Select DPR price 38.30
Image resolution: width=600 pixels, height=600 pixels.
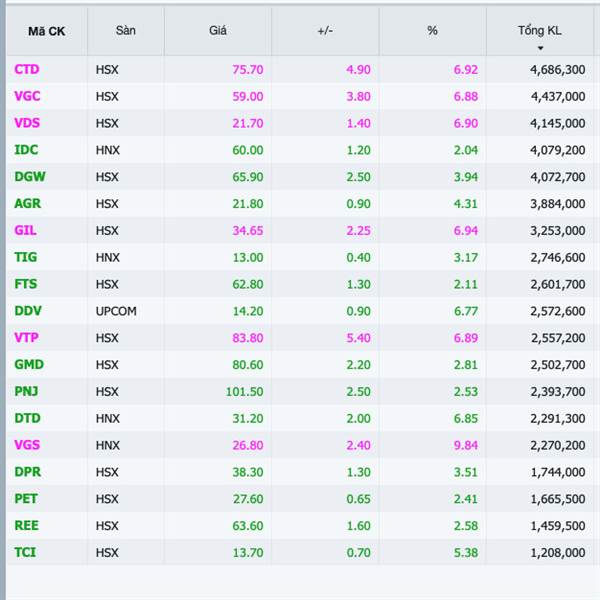click(x=248, y=472)
